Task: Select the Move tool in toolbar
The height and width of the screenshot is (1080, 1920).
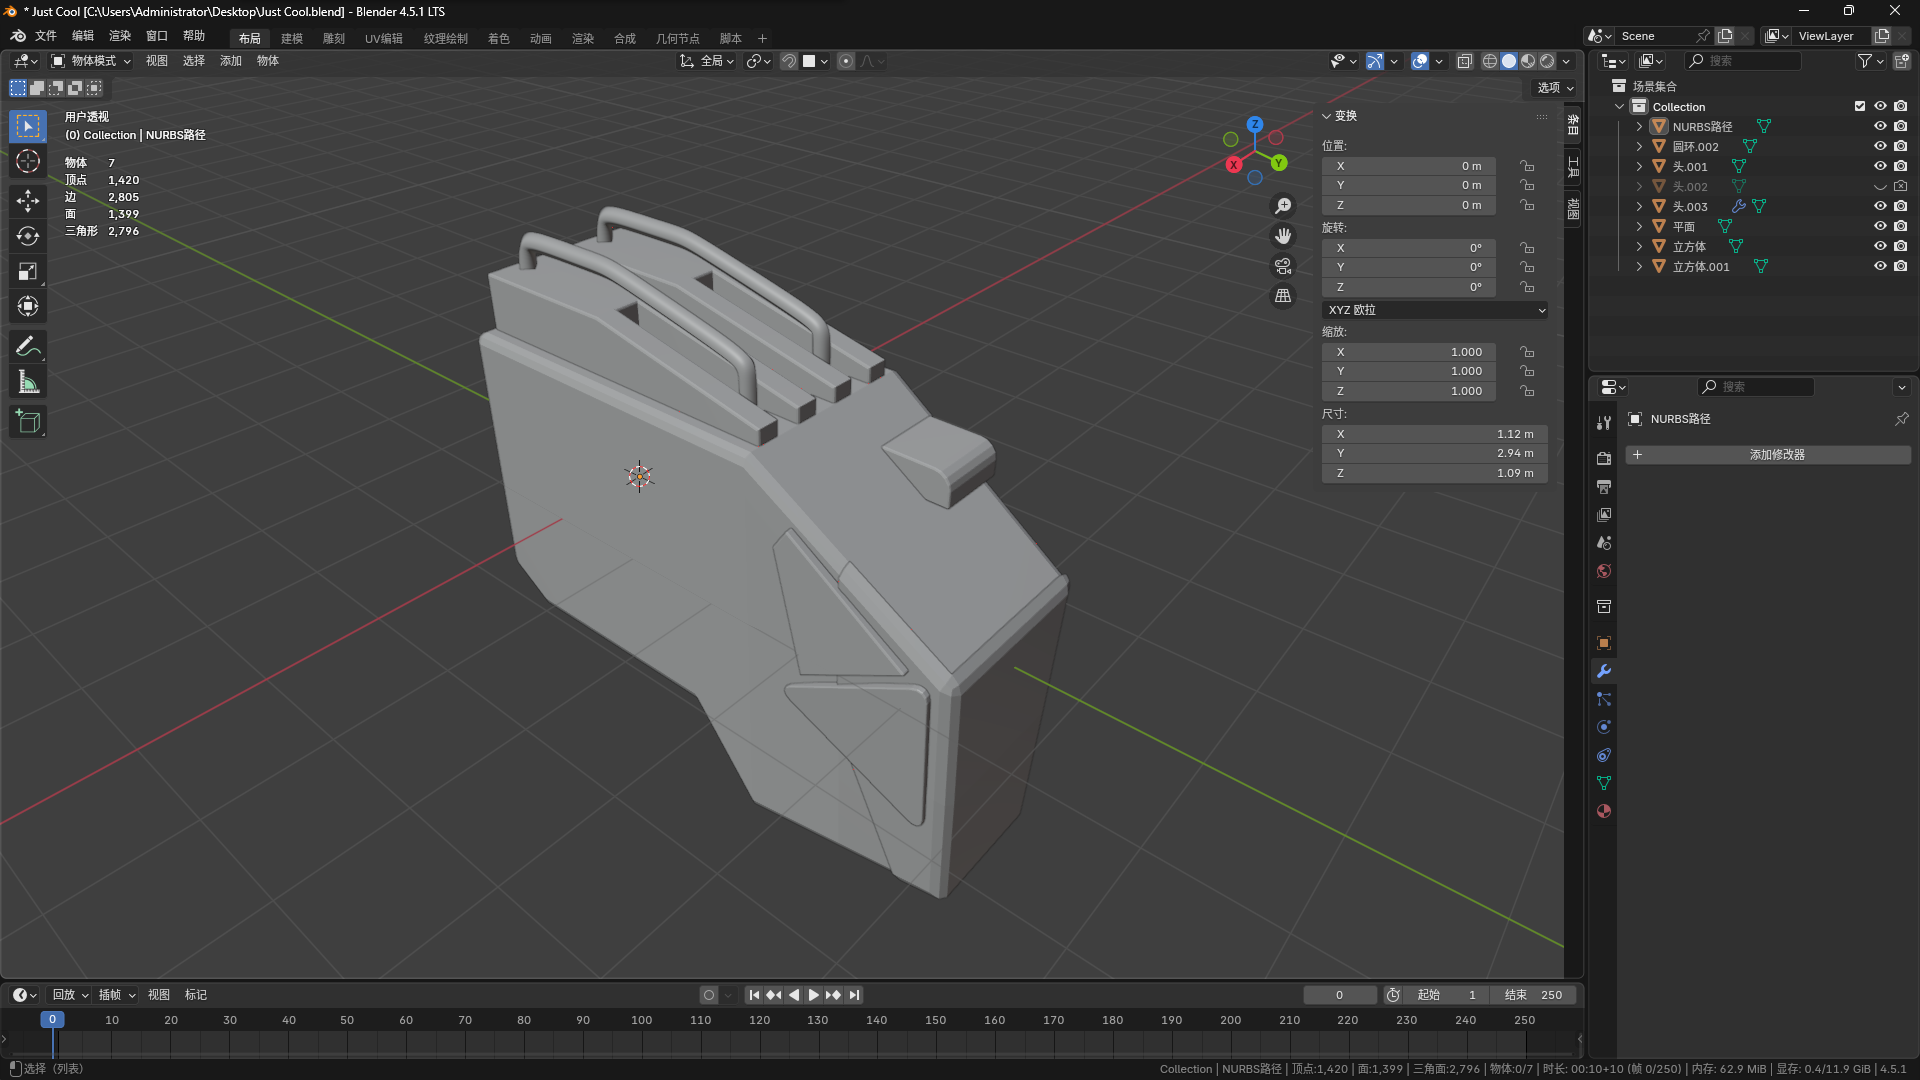Action: pos(28,200)
